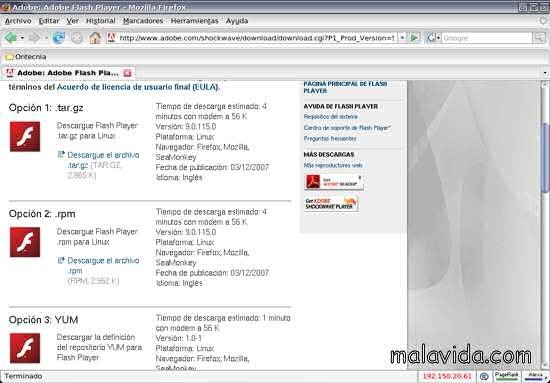
Task: Click the Terminado status text
Action: point(23,376)
